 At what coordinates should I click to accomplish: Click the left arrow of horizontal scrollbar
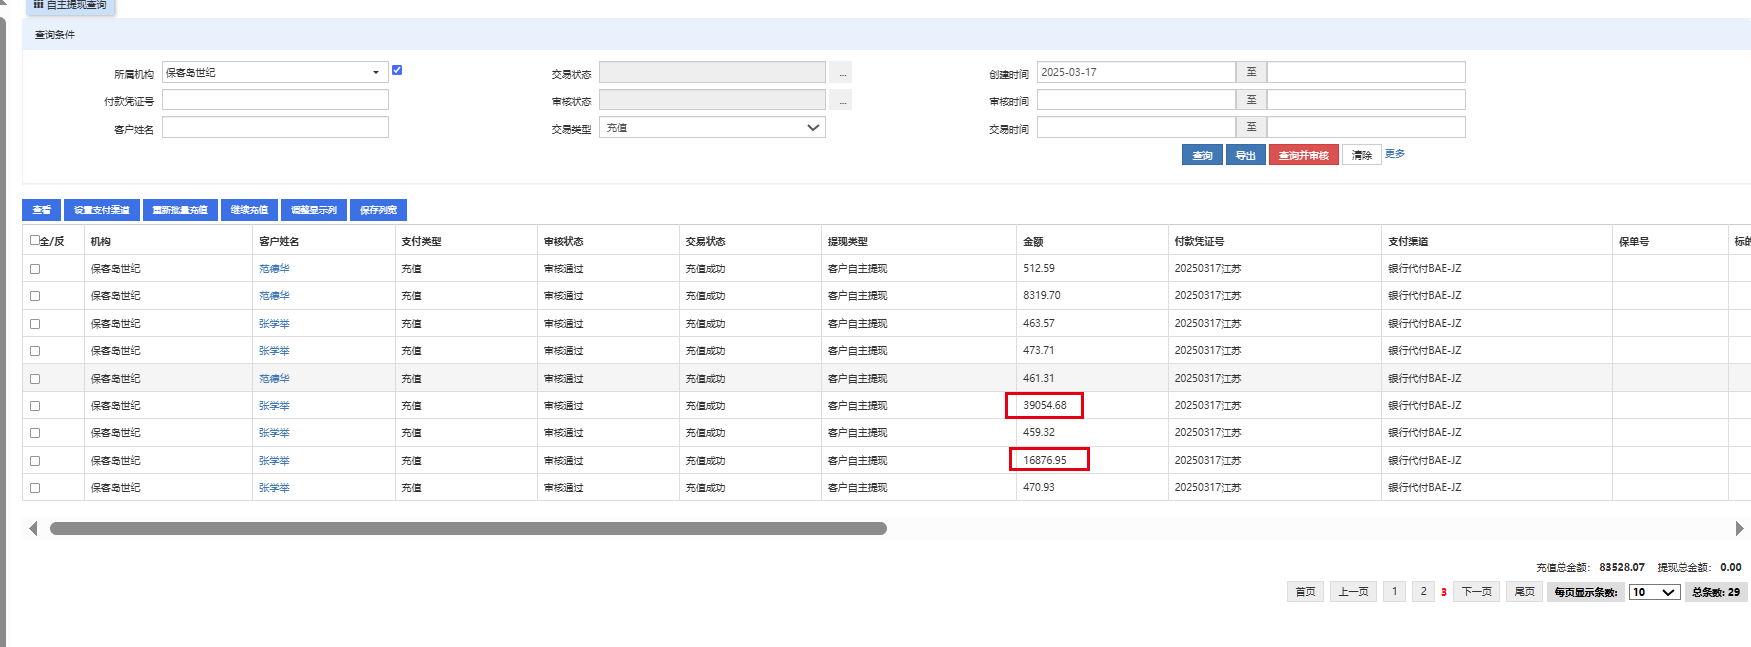coord(33,528)
